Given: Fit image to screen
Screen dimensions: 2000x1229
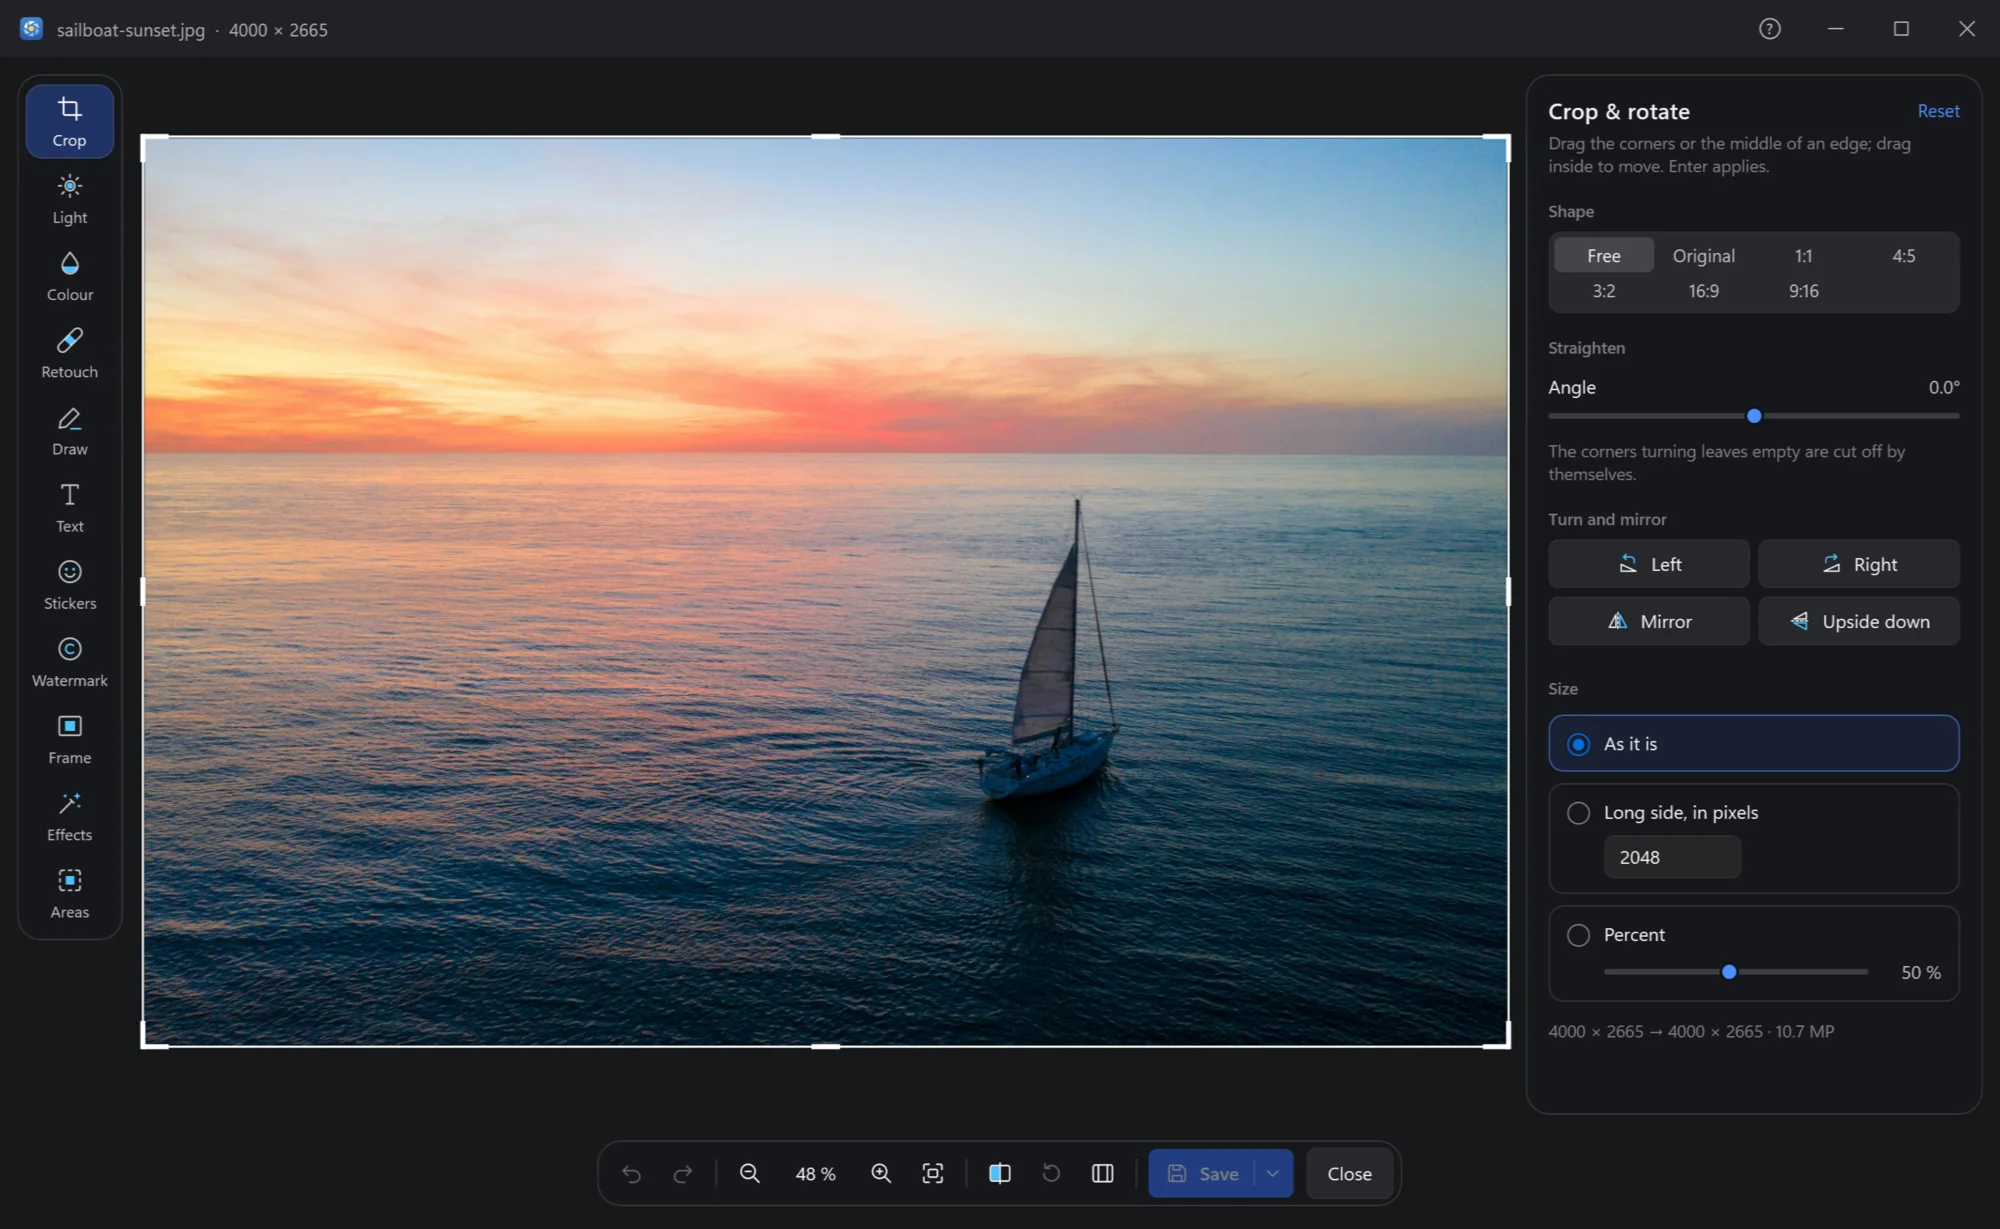Looking at the screenshot, I should (933, 1173).
